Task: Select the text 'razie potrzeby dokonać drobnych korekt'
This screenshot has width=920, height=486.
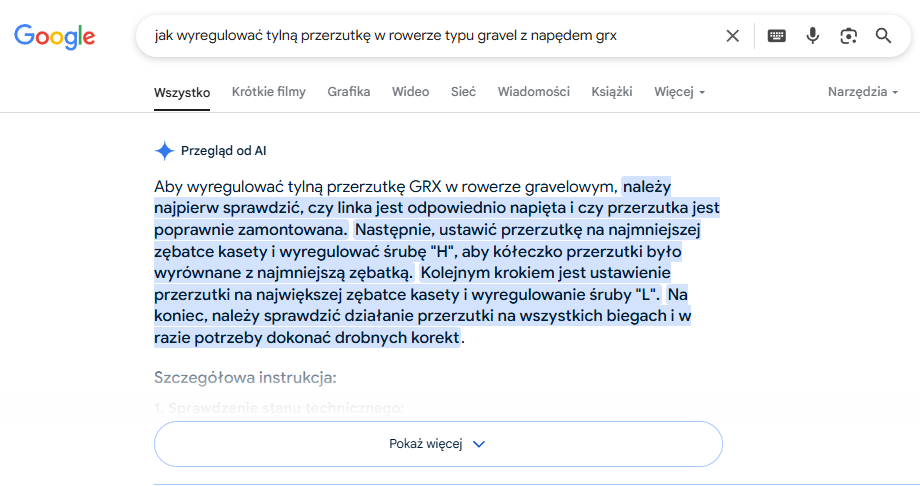Action: 307,338
